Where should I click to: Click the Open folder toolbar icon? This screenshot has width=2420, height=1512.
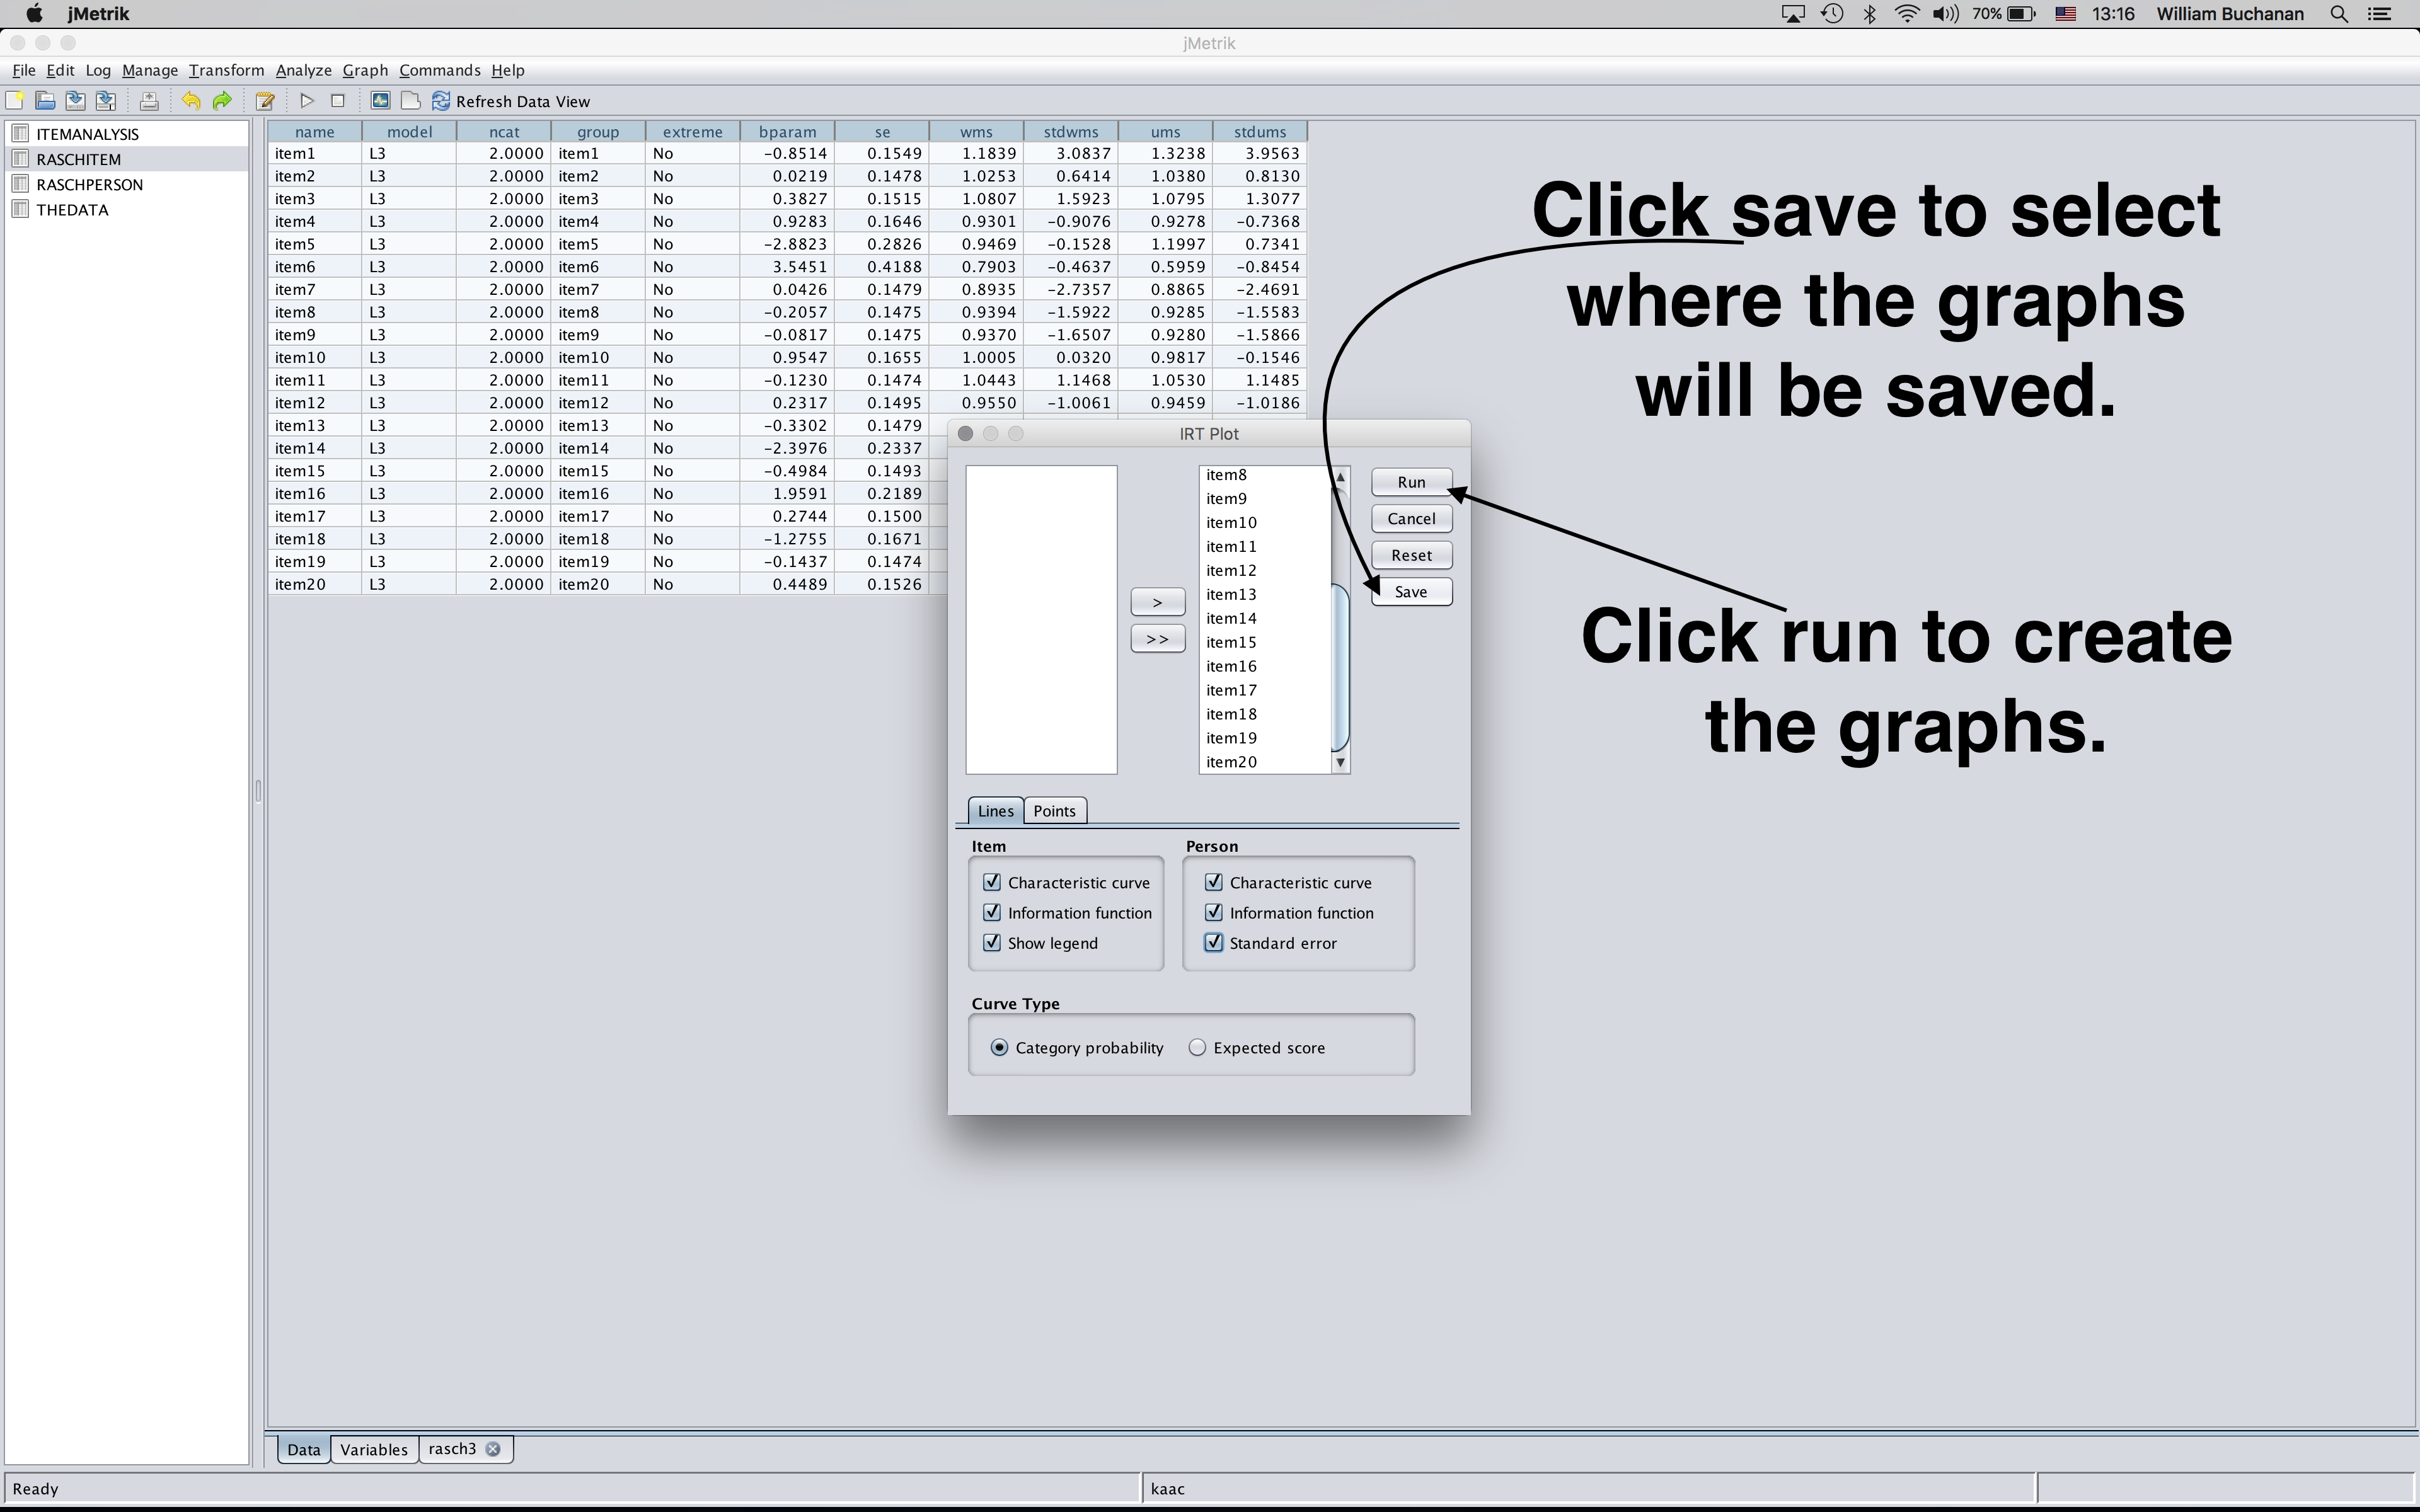45,101
